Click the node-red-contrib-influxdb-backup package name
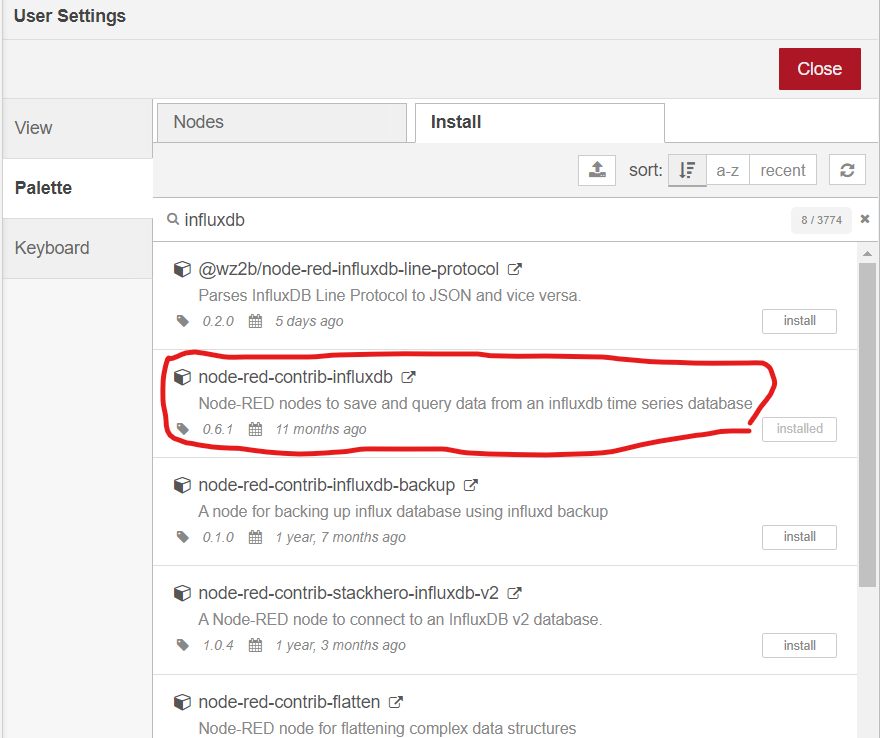Viewport: 880px width, 738px height. [327, 485]
